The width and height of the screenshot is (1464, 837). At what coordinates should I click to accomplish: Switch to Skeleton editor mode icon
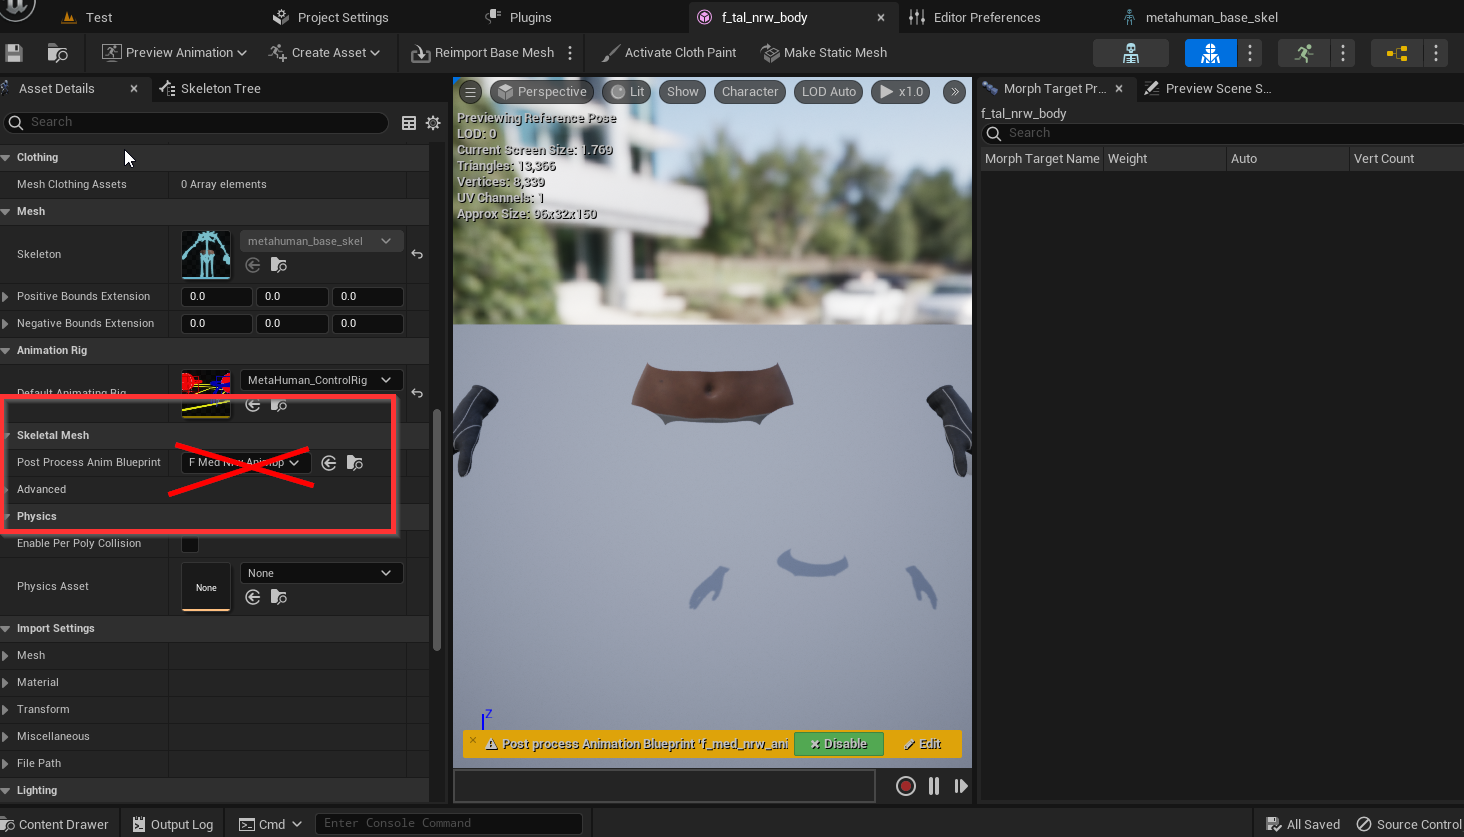tap(1130, 53)
